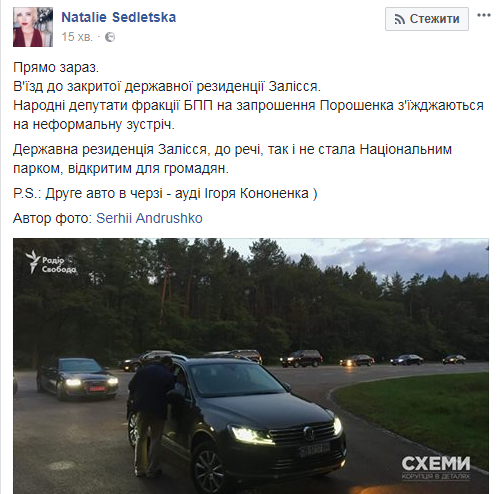Click the Прямо зараз opening text line
The width and height of the screenshot is (497, 494).
(x=56, y=67)
